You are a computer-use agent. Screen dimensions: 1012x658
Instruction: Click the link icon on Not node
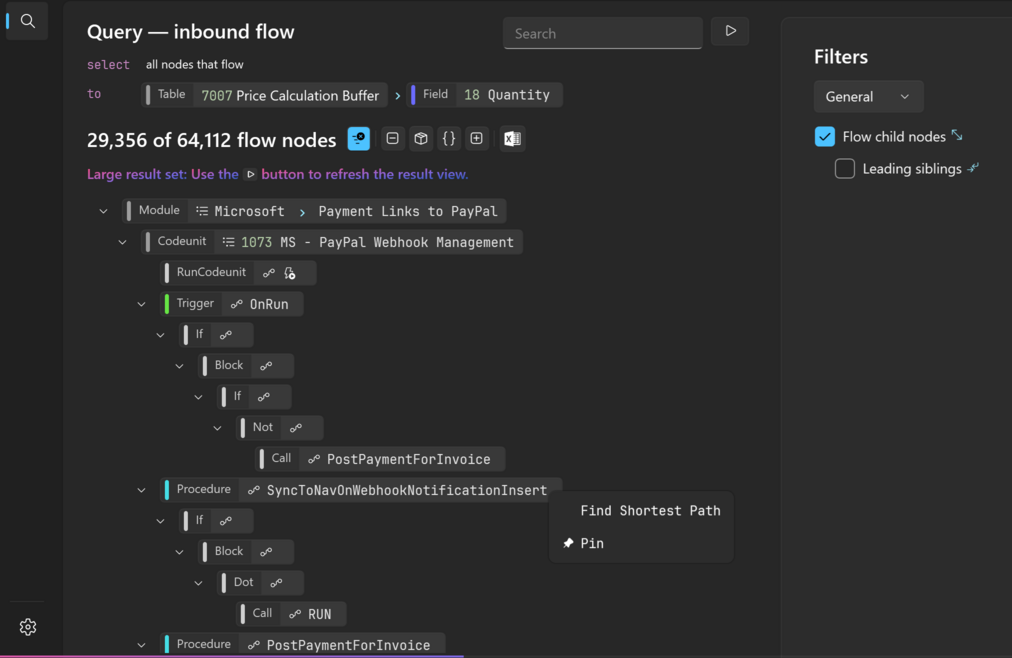pos(296,428)
